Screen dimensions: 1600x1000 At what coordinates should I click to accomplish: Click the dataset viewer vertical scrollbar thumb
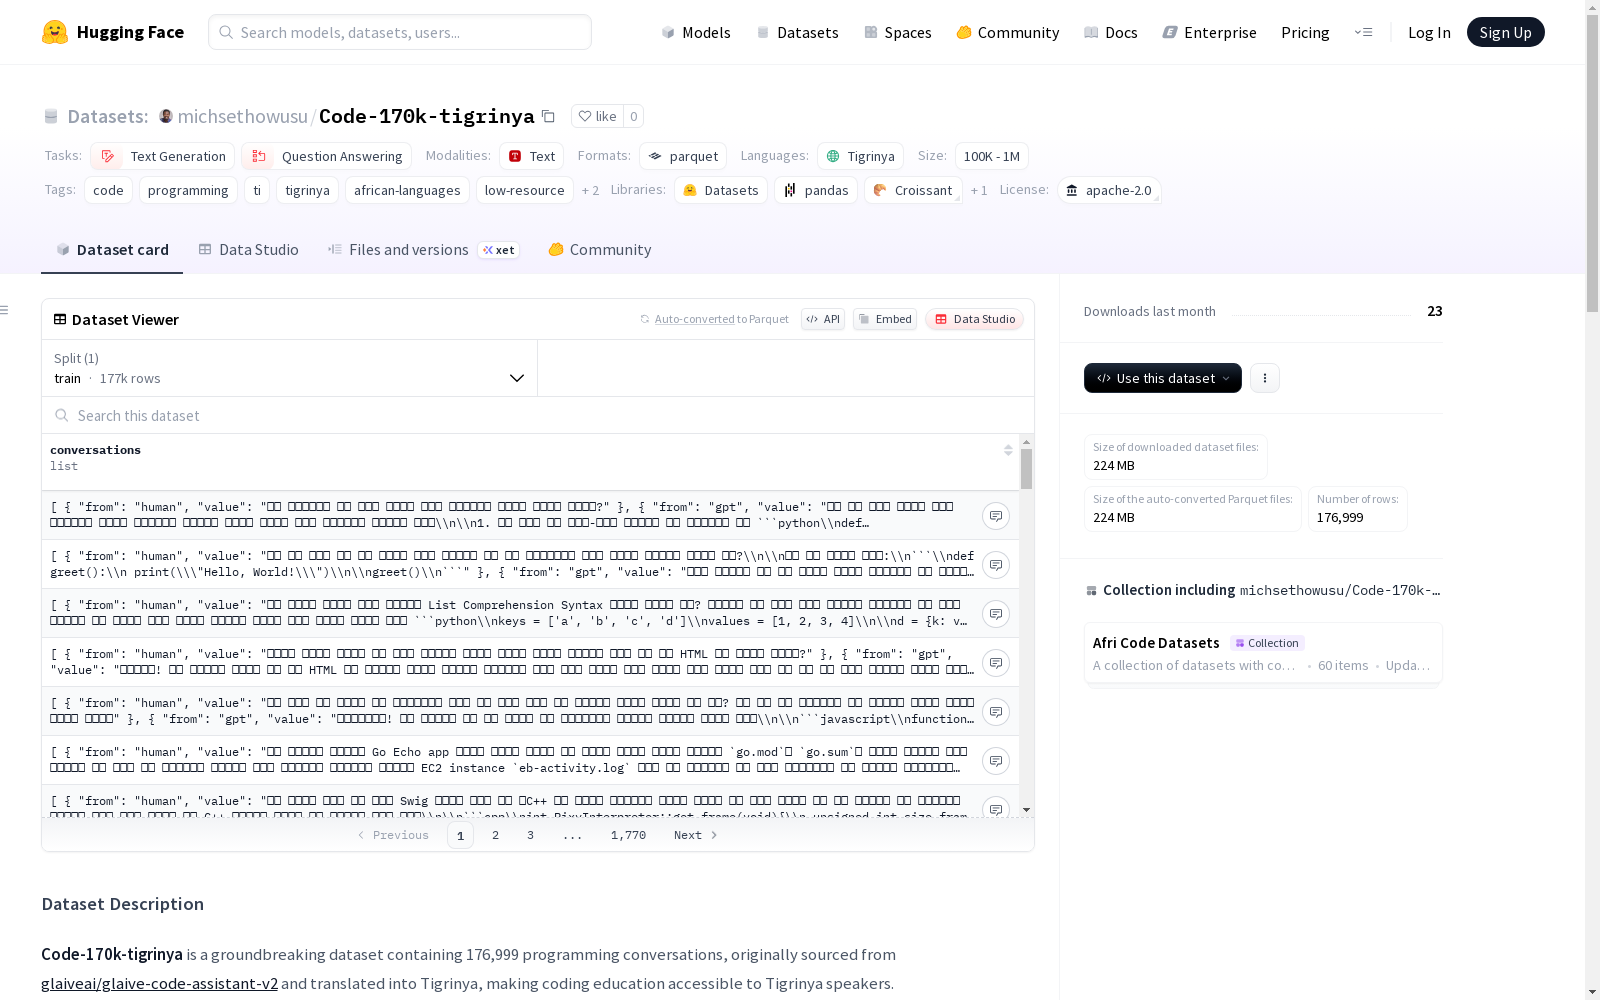click(1026, 469)
